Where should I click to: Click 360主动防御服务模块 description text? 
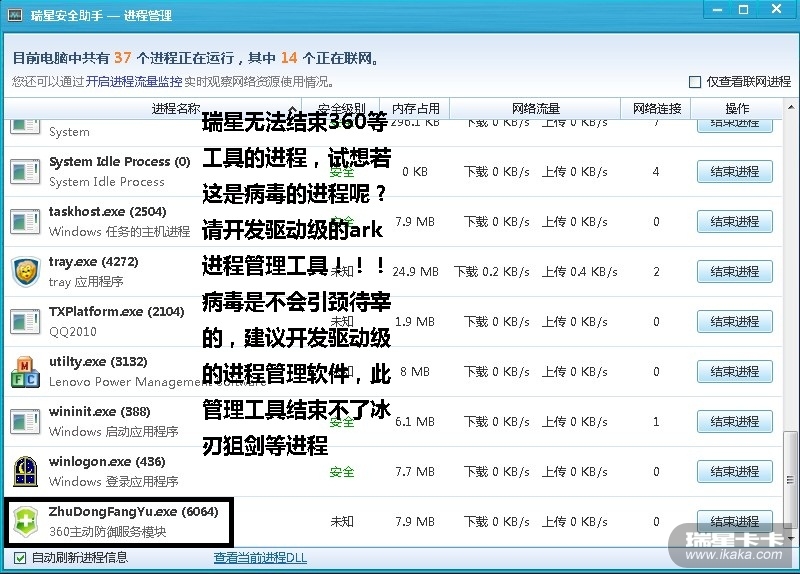pos(108,532)
